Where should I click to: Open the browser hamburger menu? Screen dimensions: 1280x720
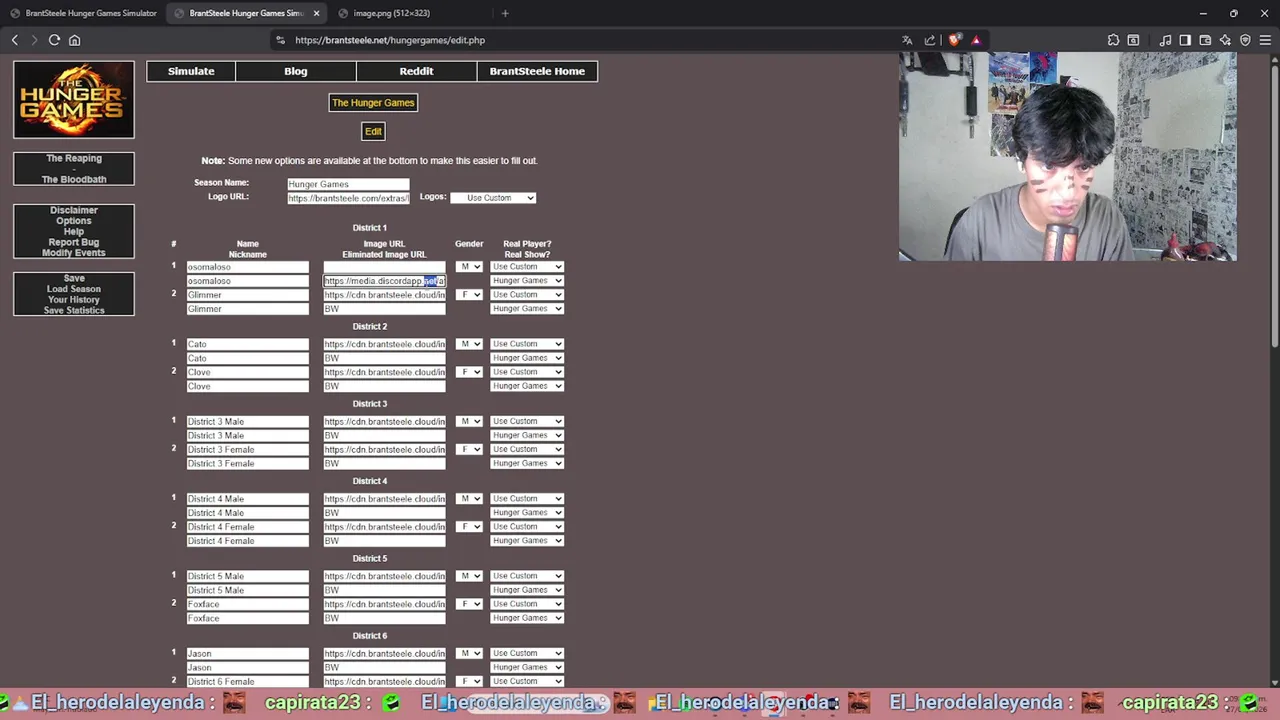click(1265, 40)
